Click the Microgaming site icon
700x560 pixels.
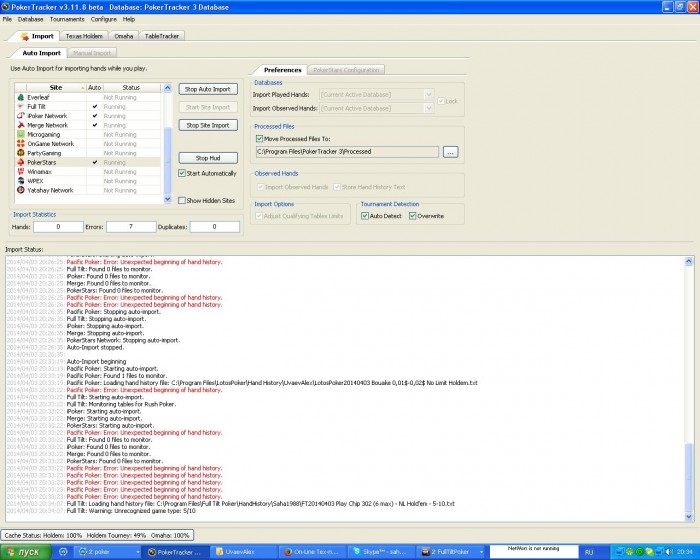click(x=21, y=134)
